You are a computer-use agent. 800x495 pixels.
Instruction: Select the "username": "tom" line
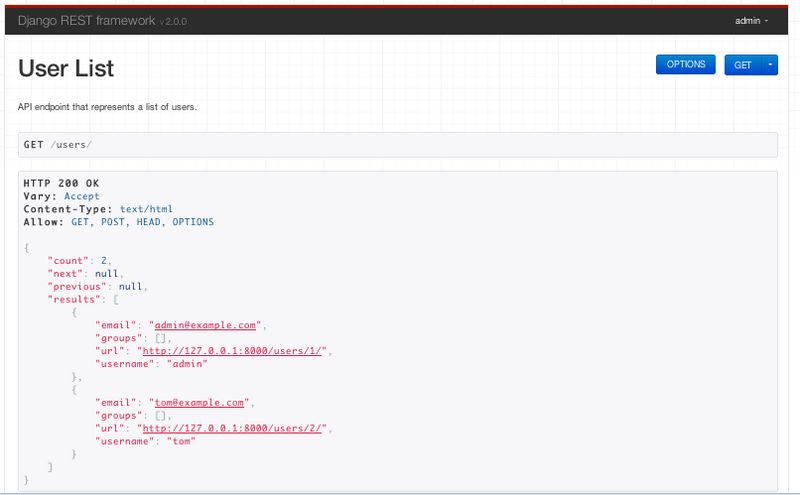145,441
